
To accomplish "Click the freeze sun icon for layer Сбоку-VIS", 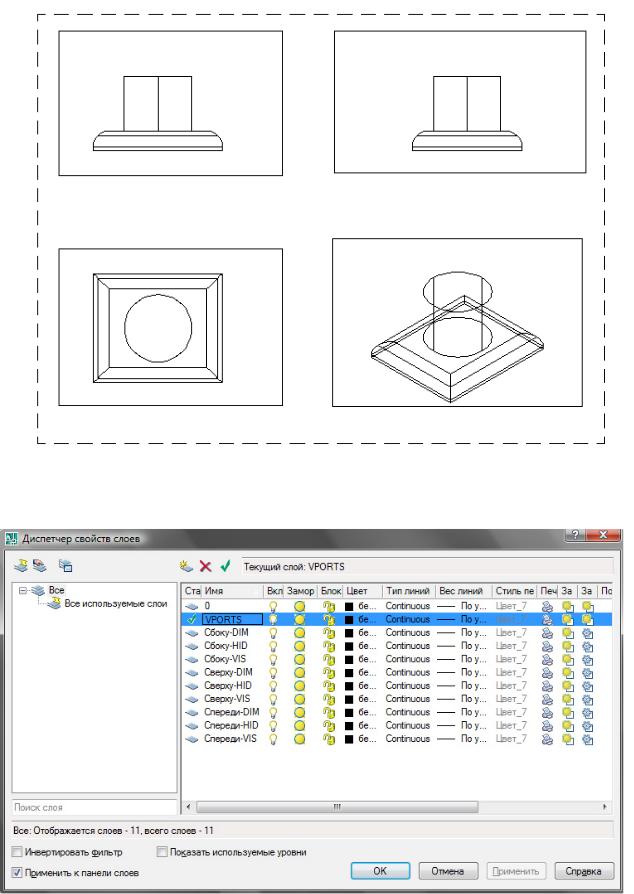I will coord(299,659).
